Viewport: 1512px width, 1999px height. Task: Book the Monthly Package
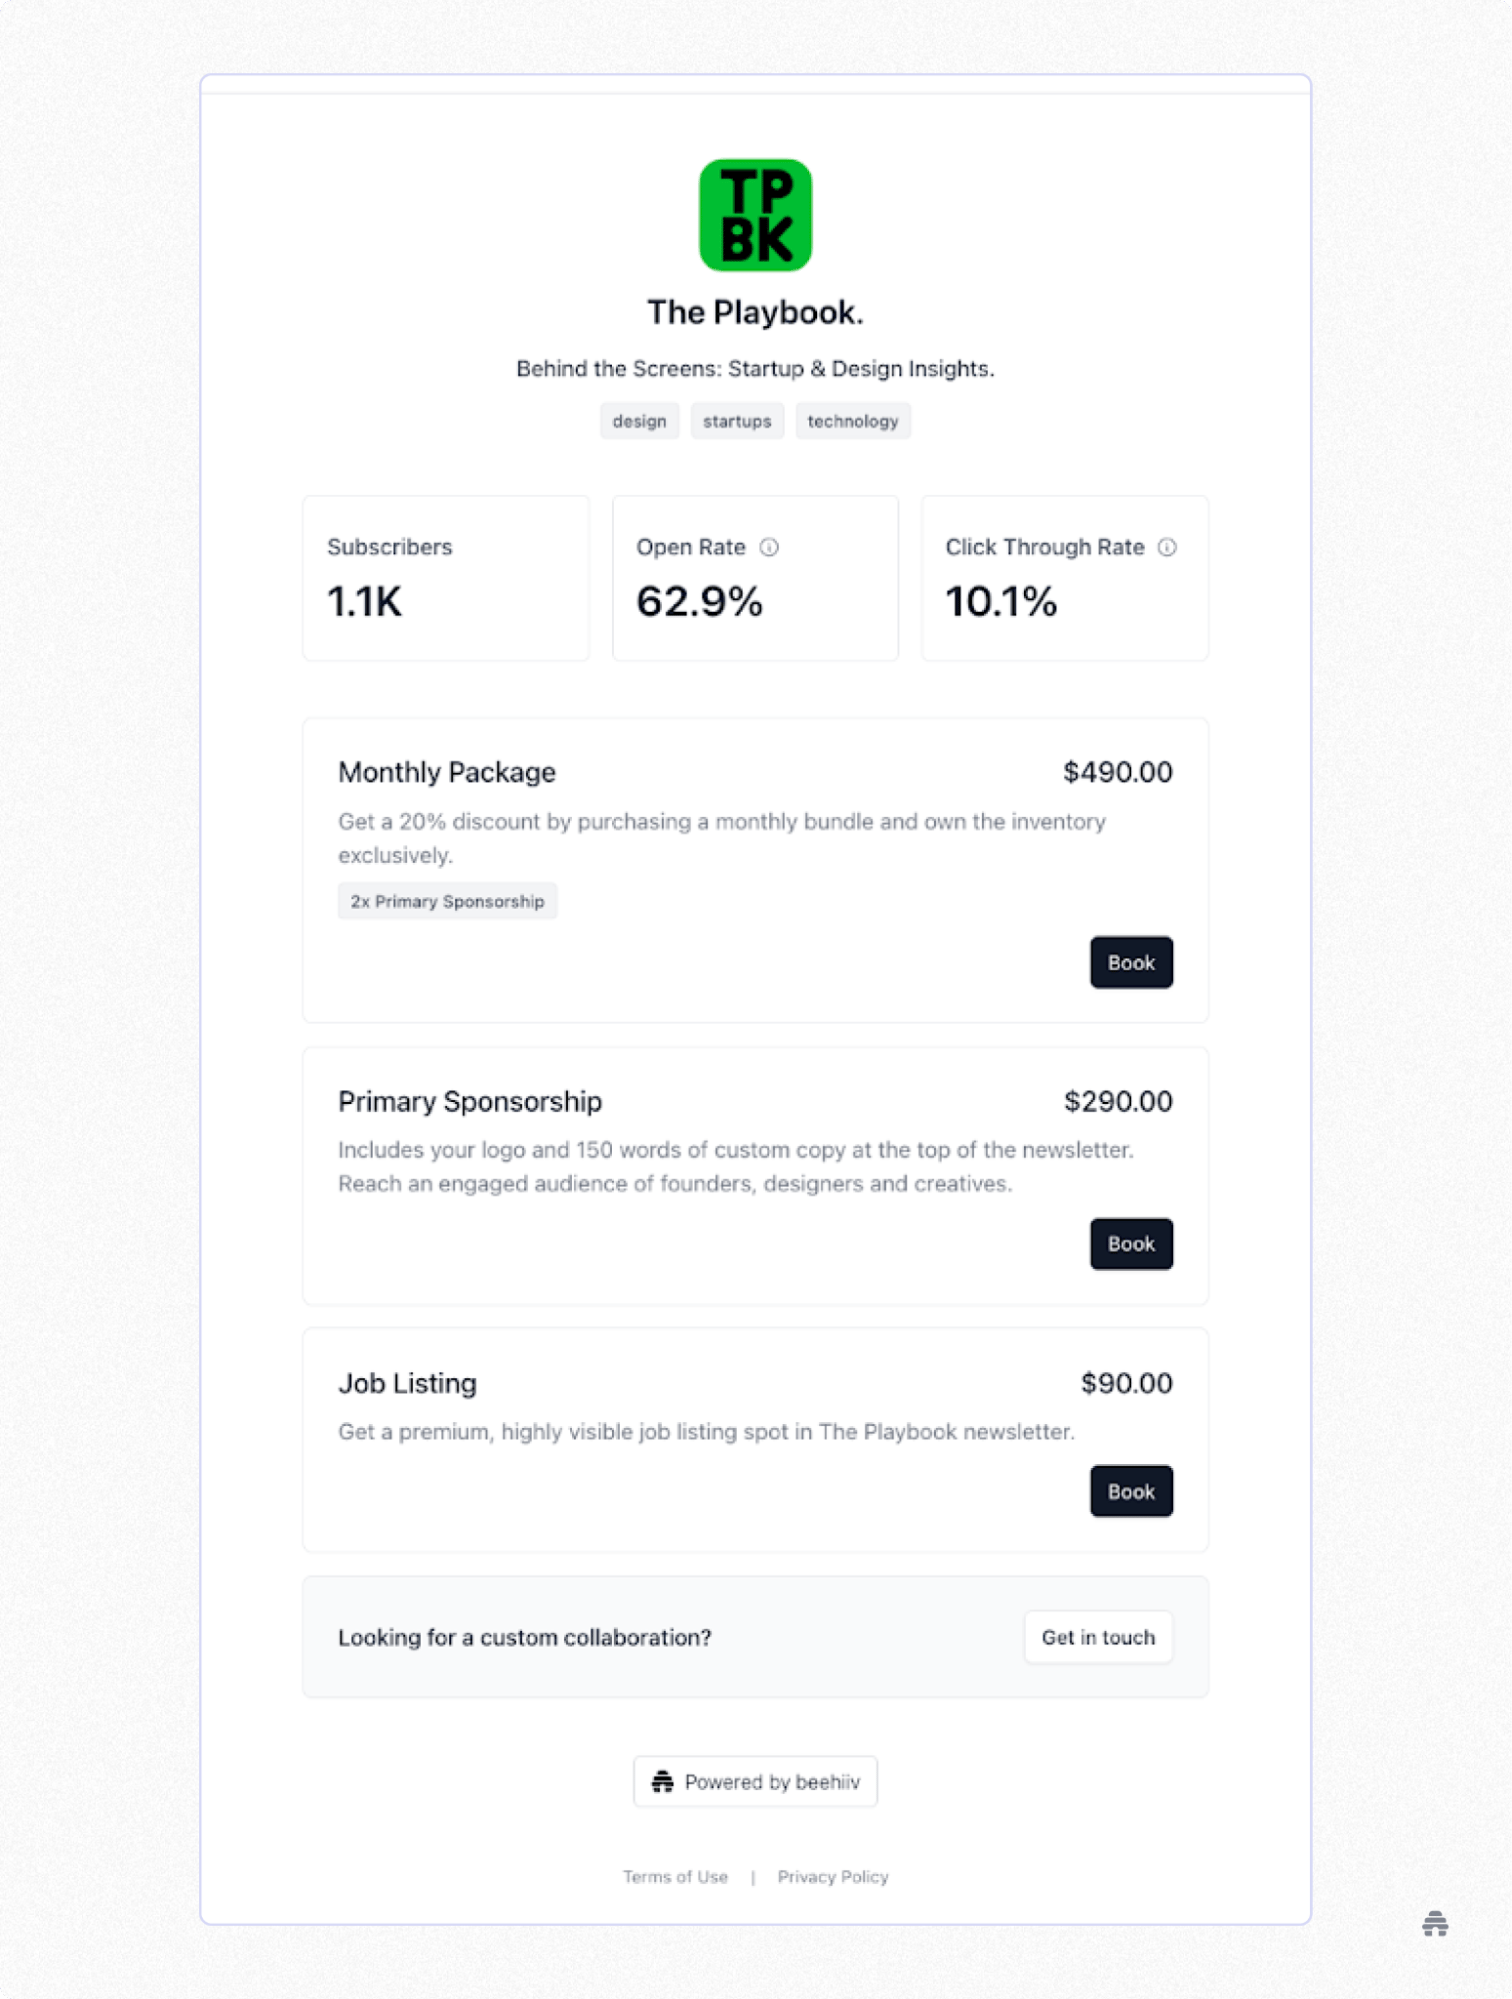pos(1131,962)
